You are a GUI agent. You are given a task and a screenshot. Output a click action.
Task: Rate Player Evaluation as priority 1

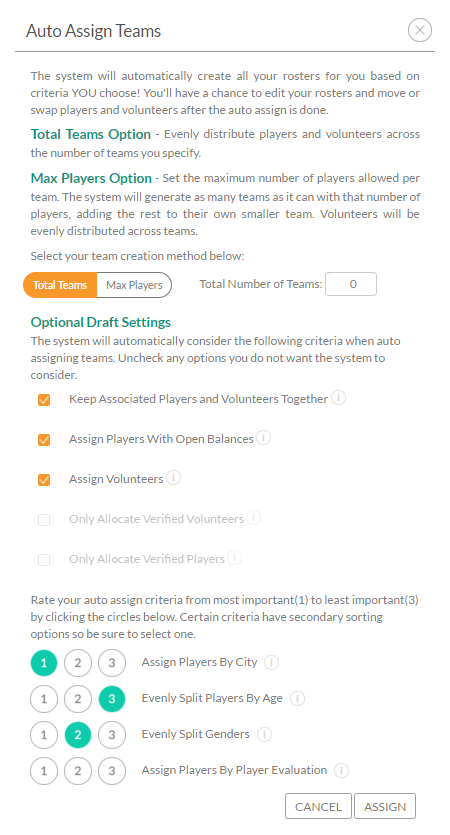(44, 771)
